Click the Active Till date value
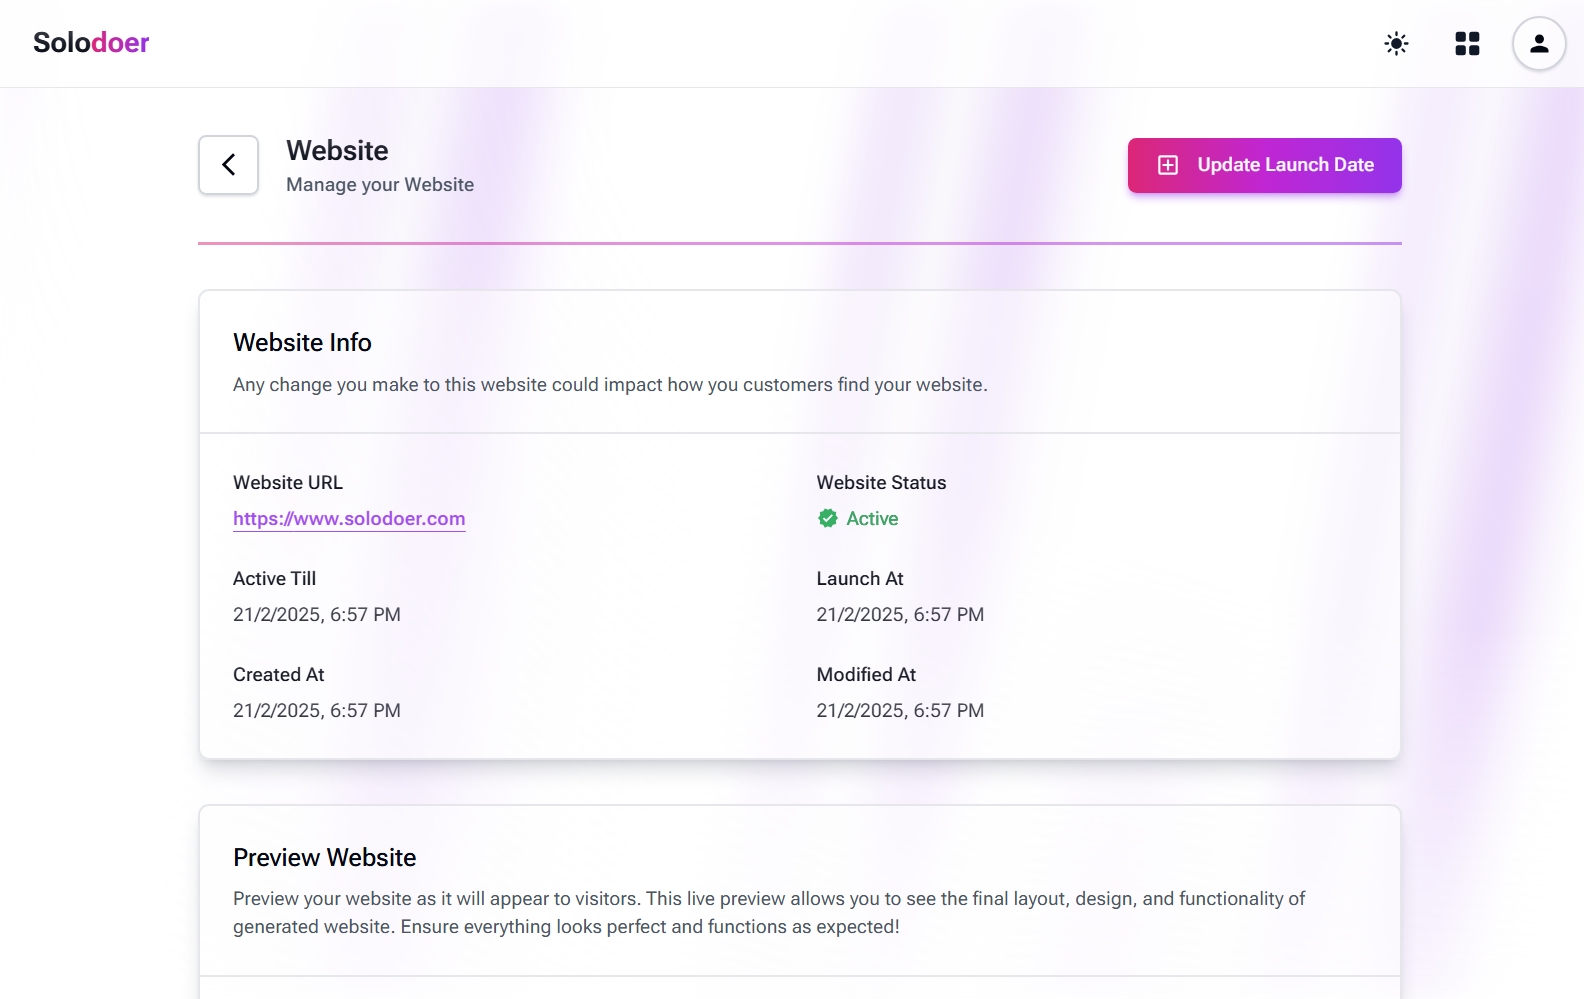Screen dimensions: 1584x999 tap(316, 615)
